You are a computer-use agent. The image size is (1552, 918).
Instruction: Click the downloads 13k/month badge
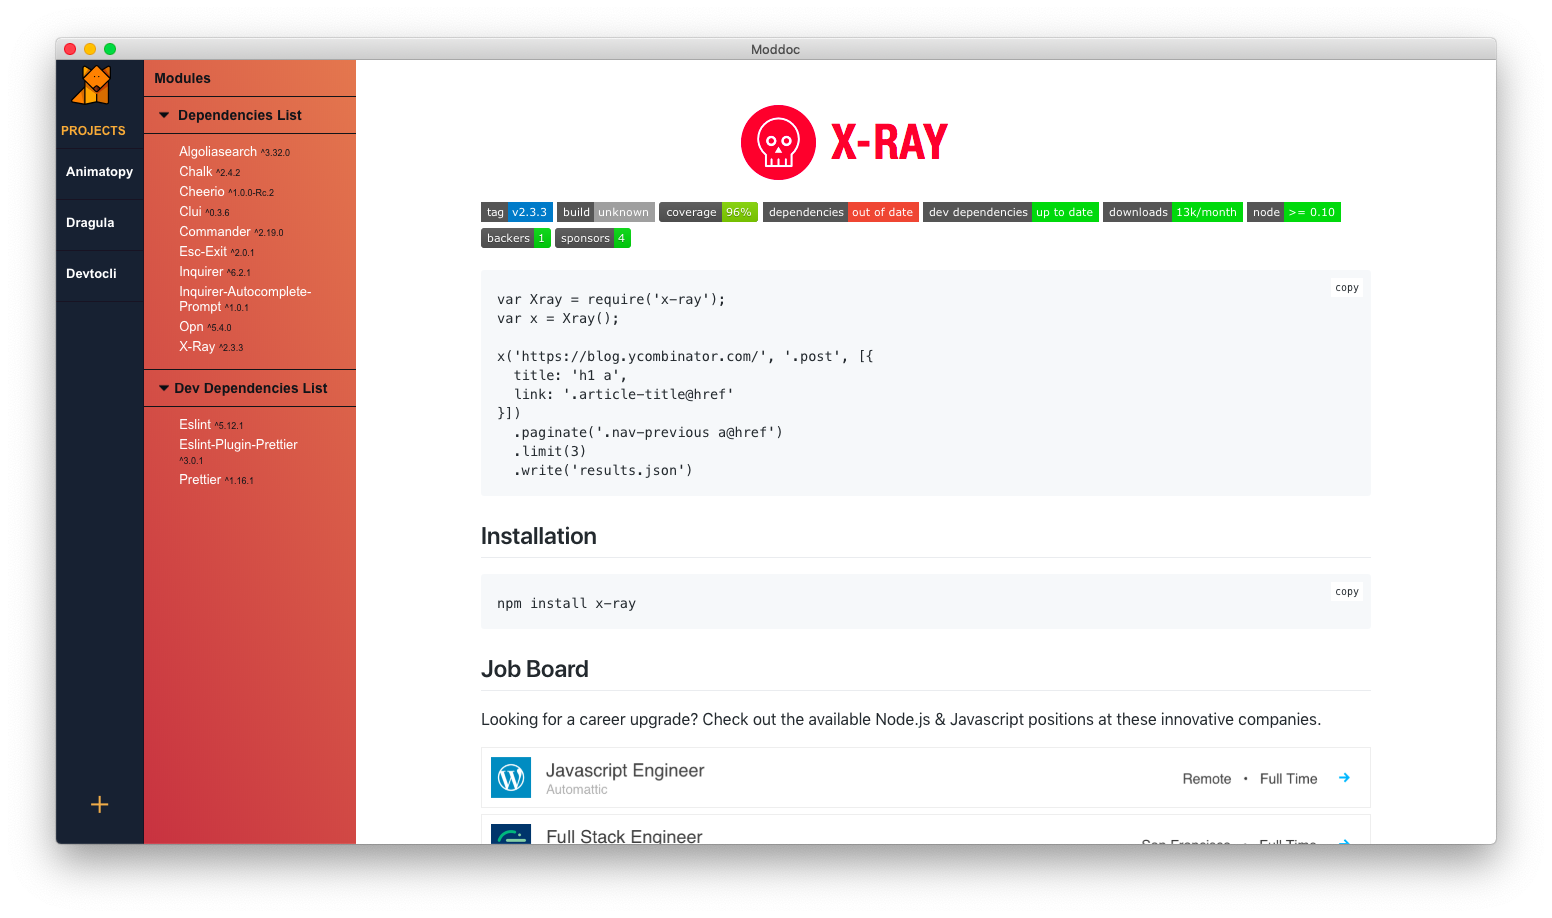tap(1173, 212)
